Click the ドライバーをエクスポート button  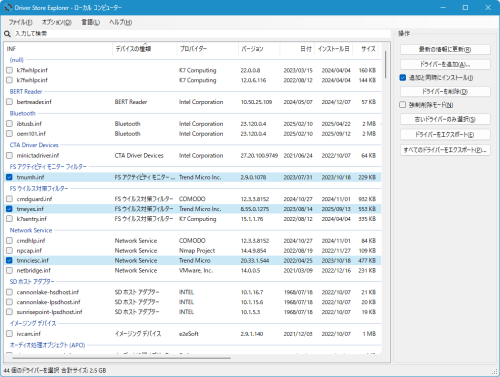click(445, 134)
